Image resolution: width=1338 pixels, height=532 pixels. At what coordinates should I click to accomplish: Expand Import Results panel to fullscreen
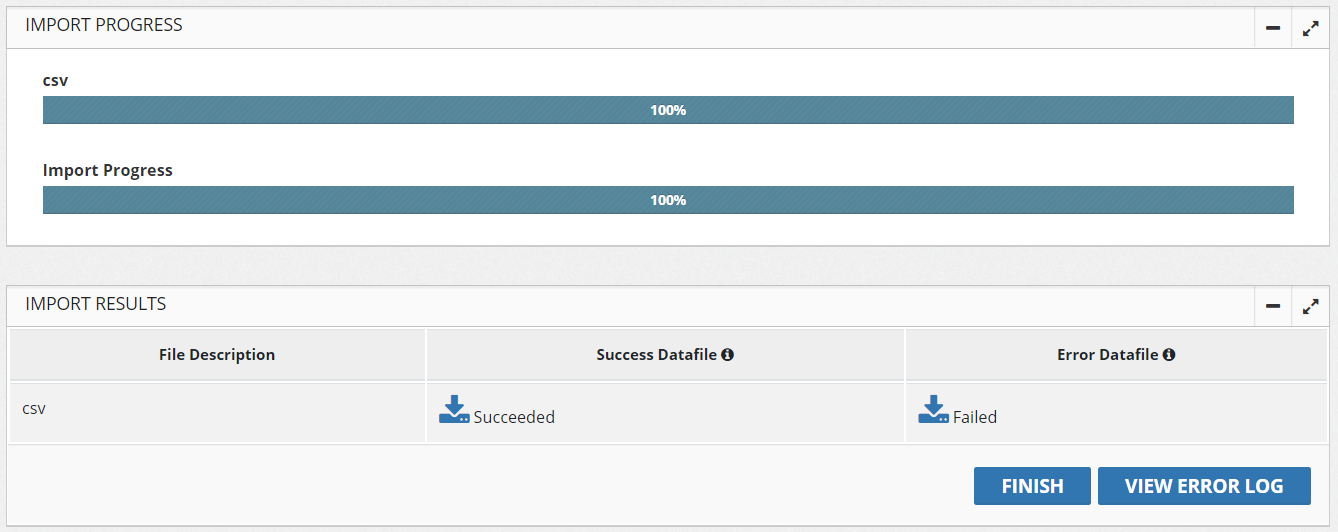pyautogui.click(x=1311, y=306)
